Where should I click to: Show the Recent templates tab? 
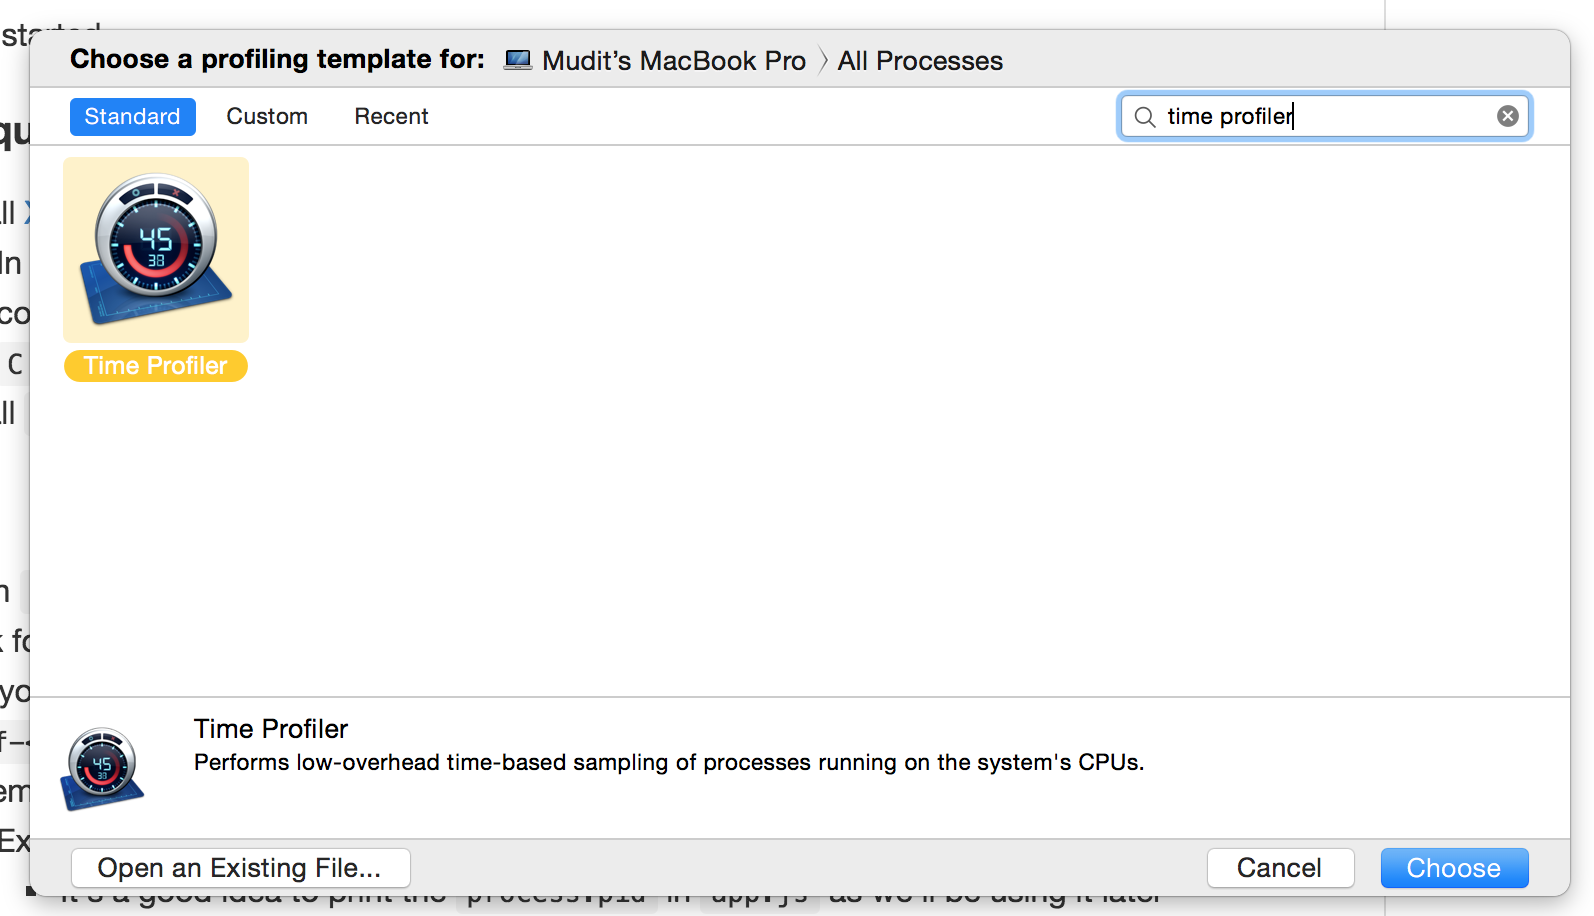(391, 116)
